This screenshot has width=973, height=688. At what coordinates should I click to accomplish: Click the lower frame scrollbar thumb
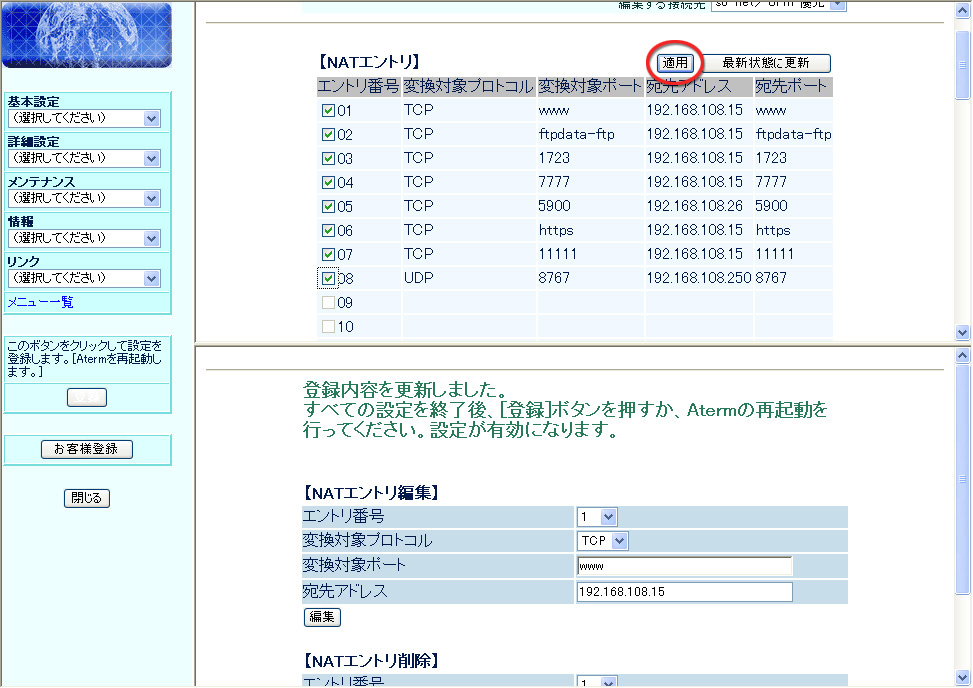tap(962, 479)
